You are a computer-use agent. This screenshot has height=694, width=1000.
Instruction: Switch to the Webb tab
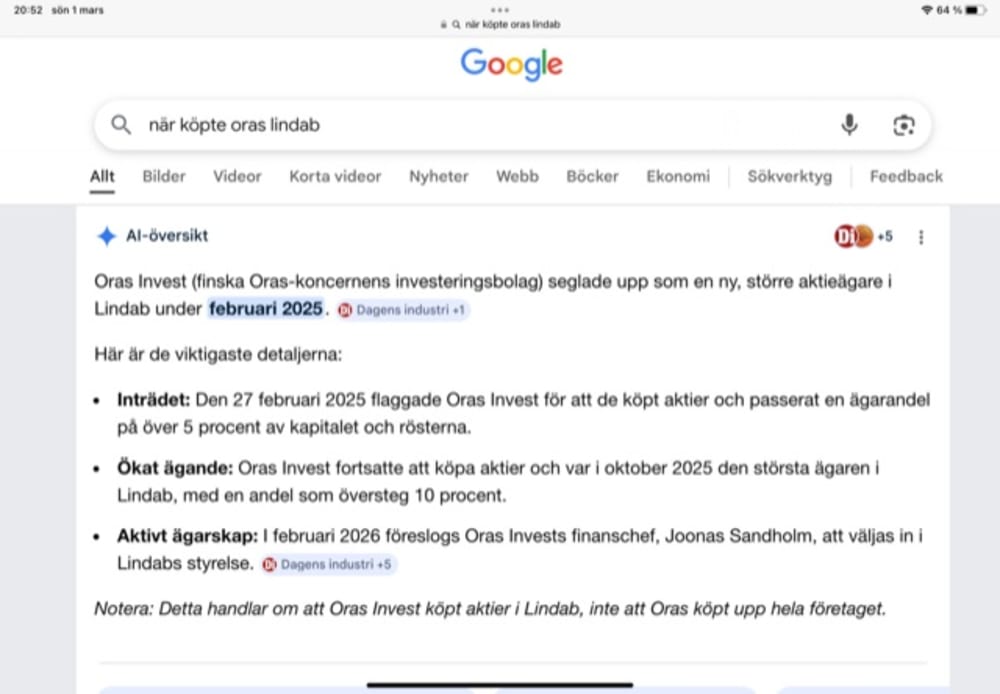tap(517, 176)
